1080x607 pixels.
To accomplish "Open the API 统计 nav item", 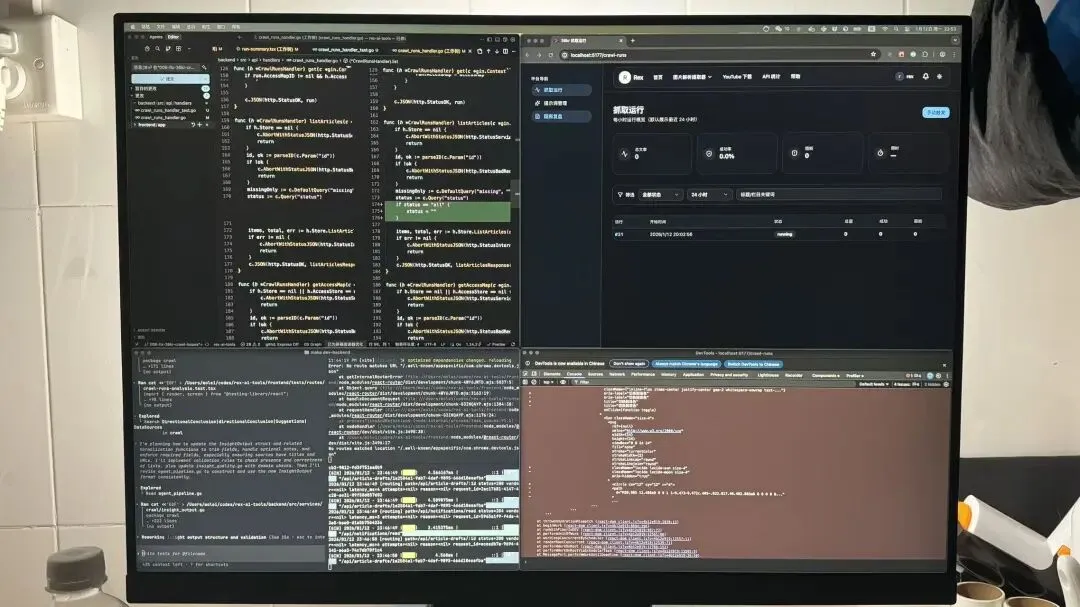I will 771,77.
